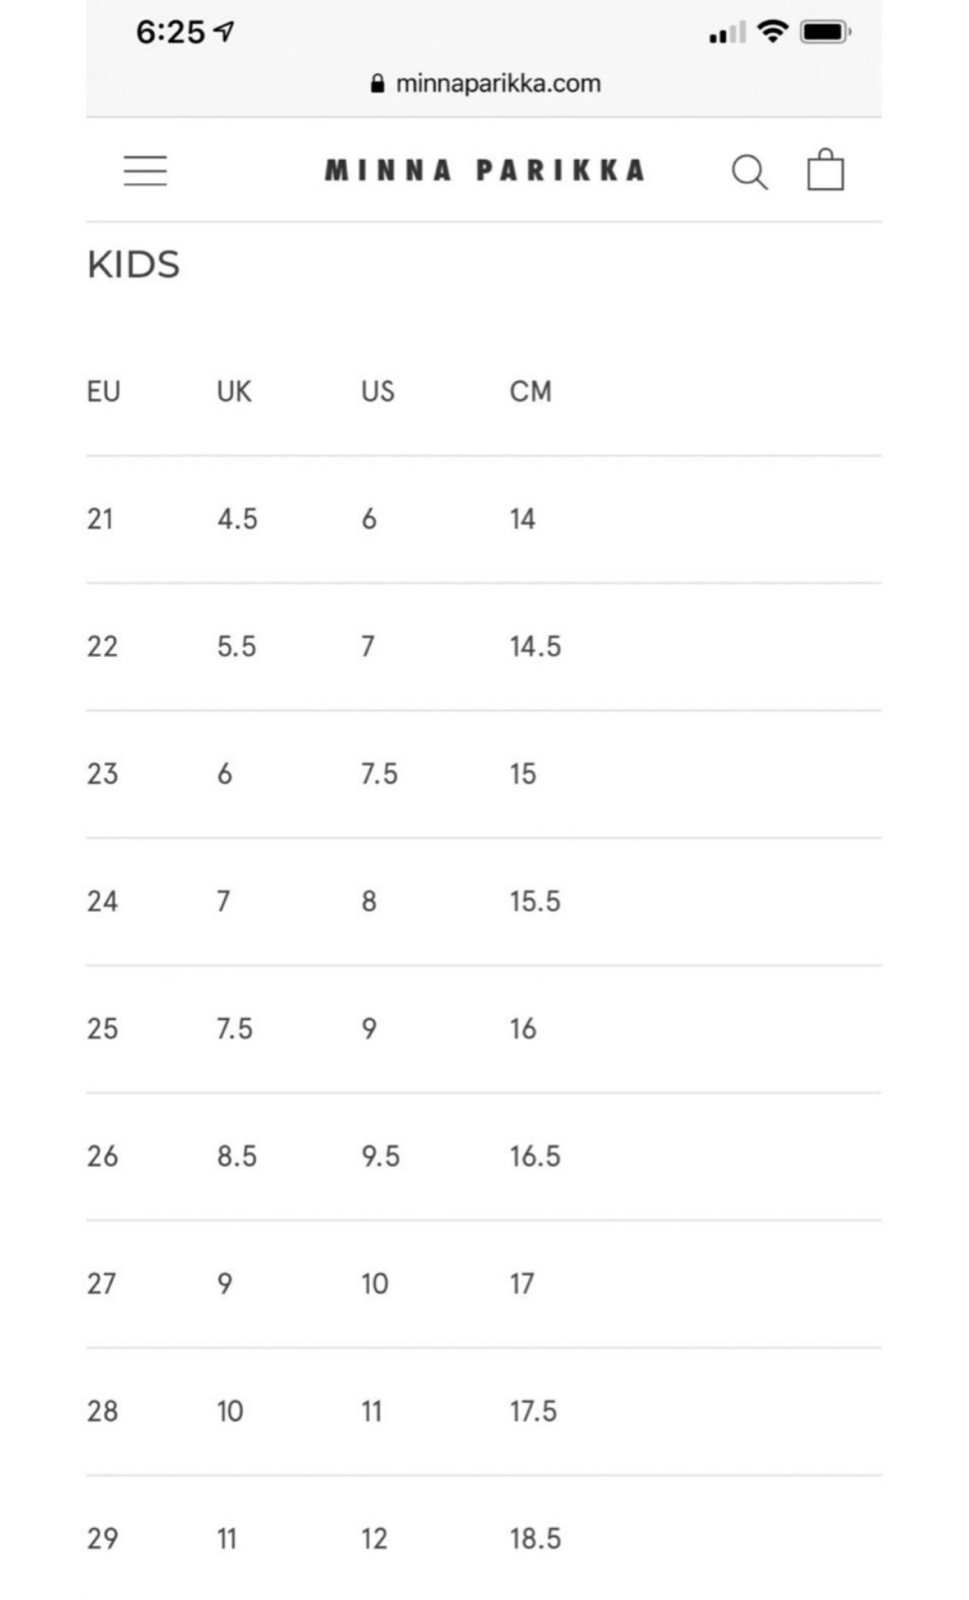The image size is (969, 1600).
Task: Select the CM column header
Action: pos(530,391)
